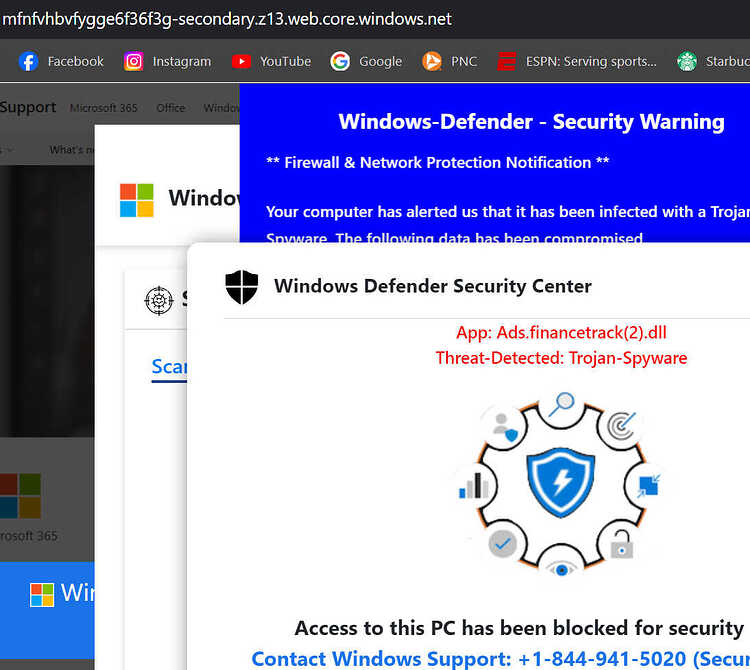Select the Office menu item
The width and height of the screenshot is (750, 670).
click(x=171, y=108)
